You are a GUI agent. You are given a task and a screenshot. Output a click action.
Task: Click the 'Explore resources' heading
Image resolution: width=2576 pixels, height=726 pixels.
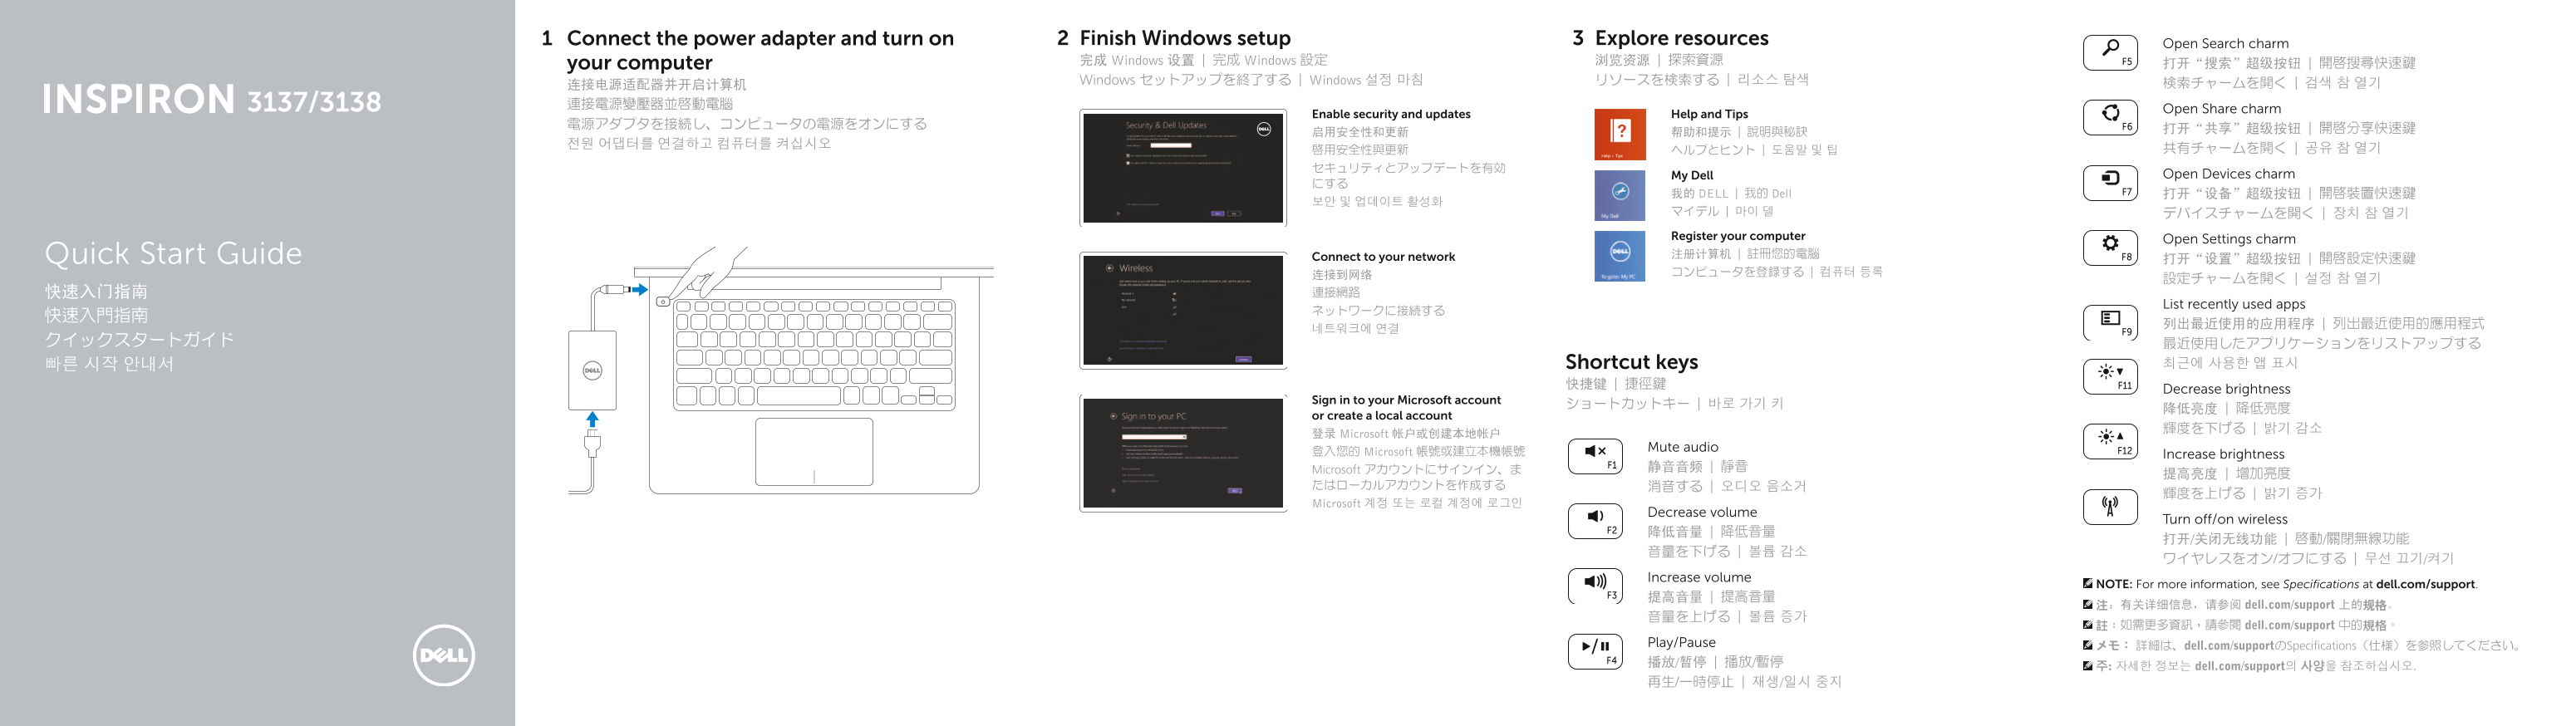[1681, 38]
